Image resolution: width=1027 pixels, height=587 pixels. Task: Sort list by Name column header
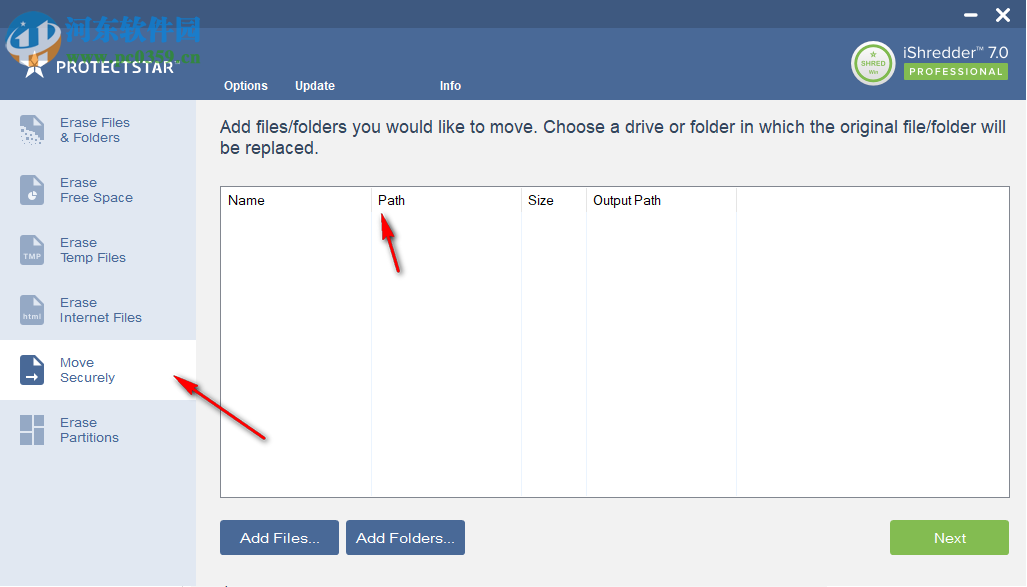[246, 201]
